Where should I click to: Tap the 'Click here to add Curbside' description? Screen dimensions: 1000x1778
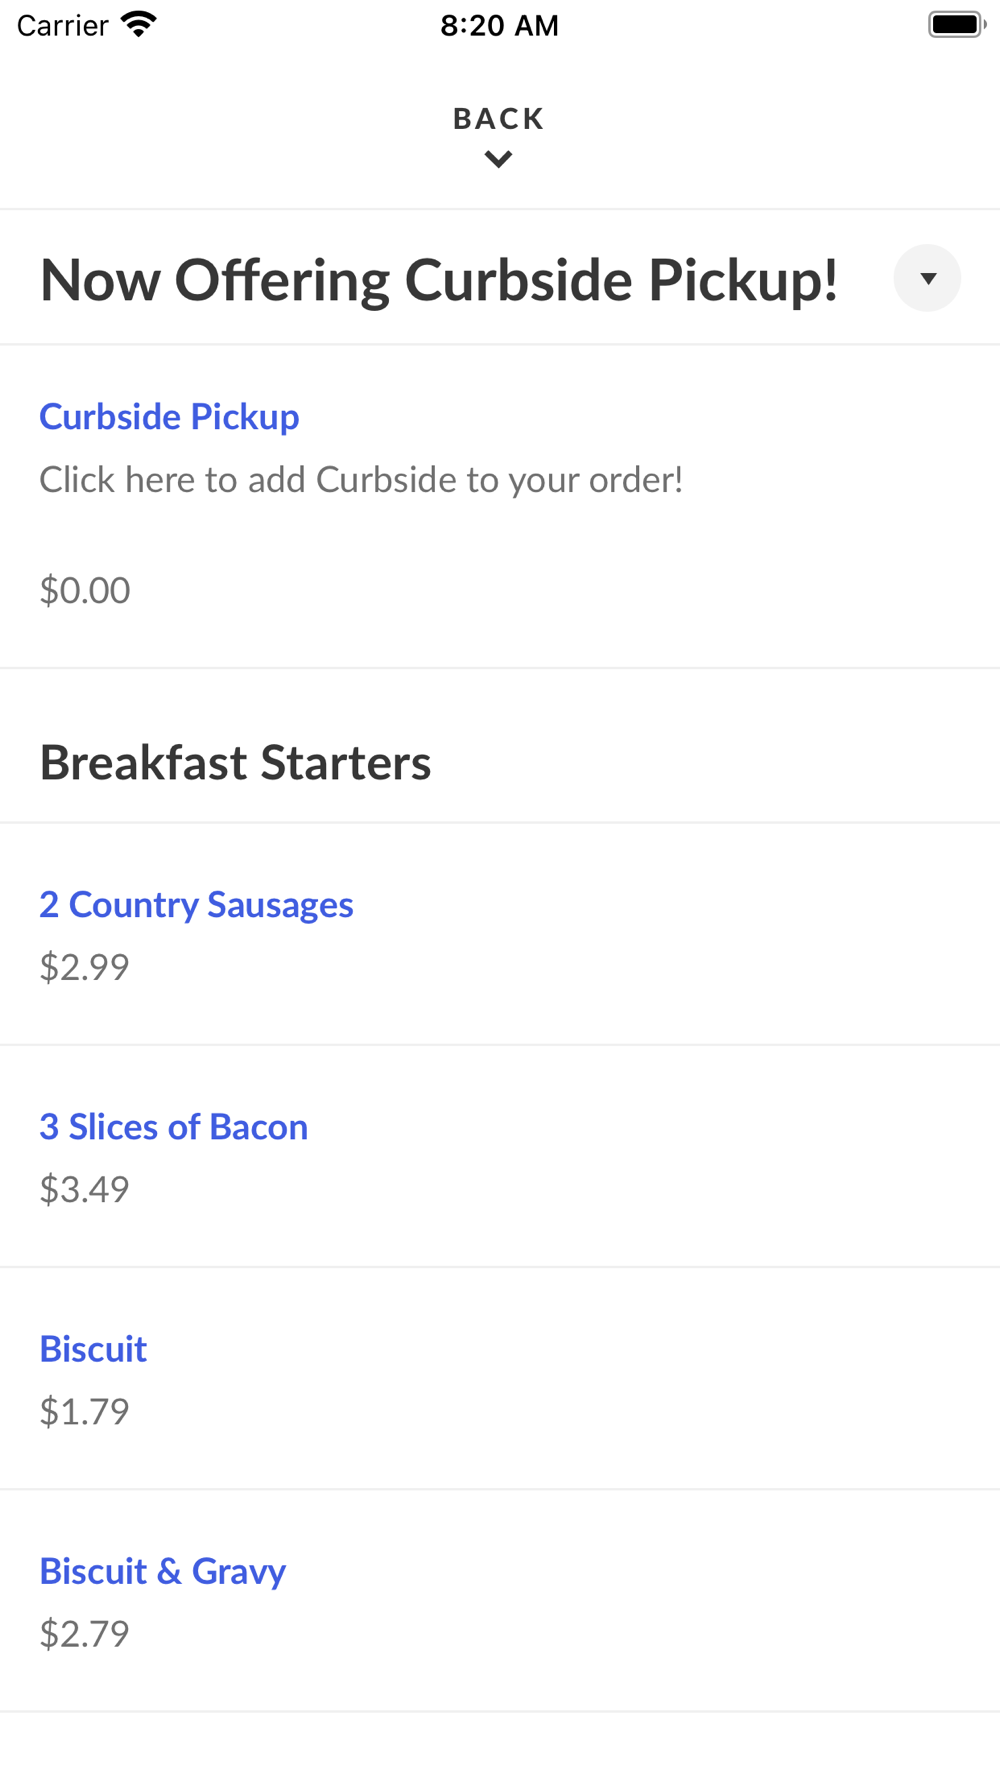(361, 480)
